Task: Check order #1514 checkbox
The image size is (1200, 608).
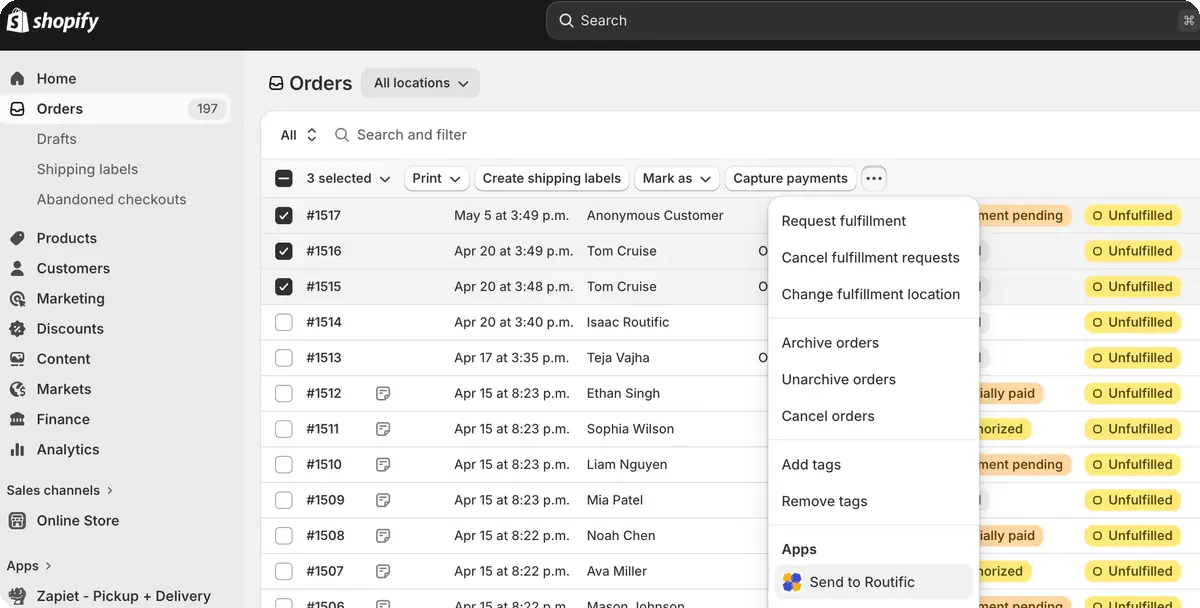Action: 284,322
